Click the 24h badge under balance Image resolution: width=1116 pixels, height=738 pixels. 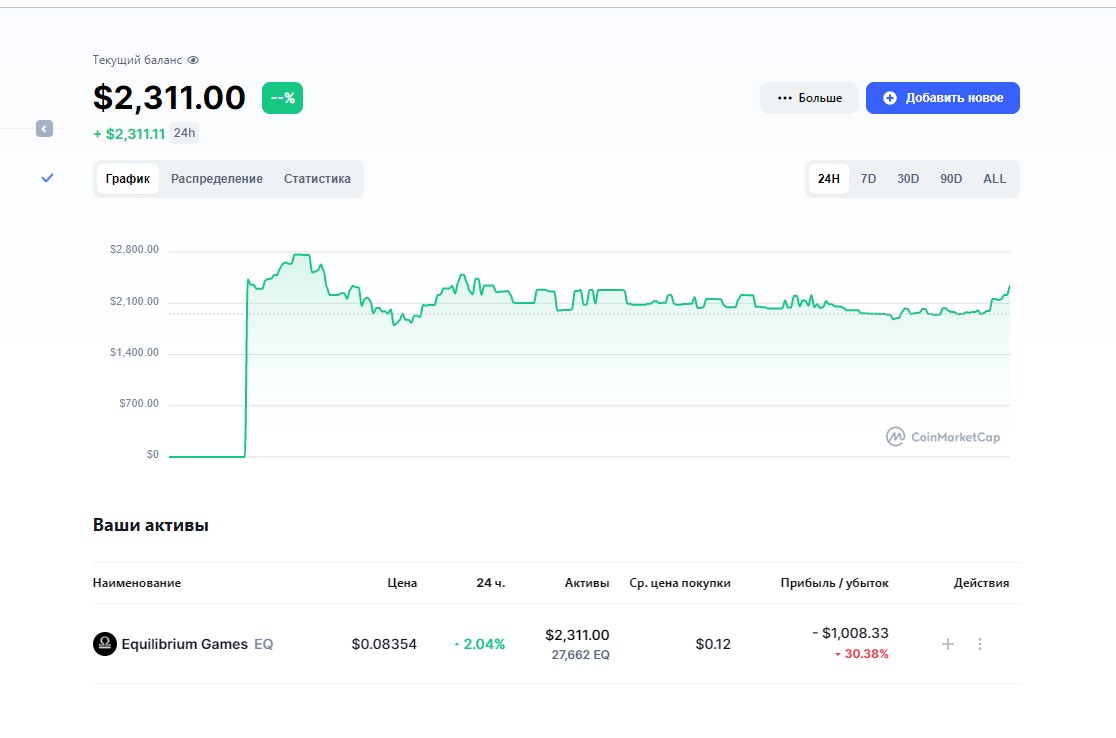point(184,133)
